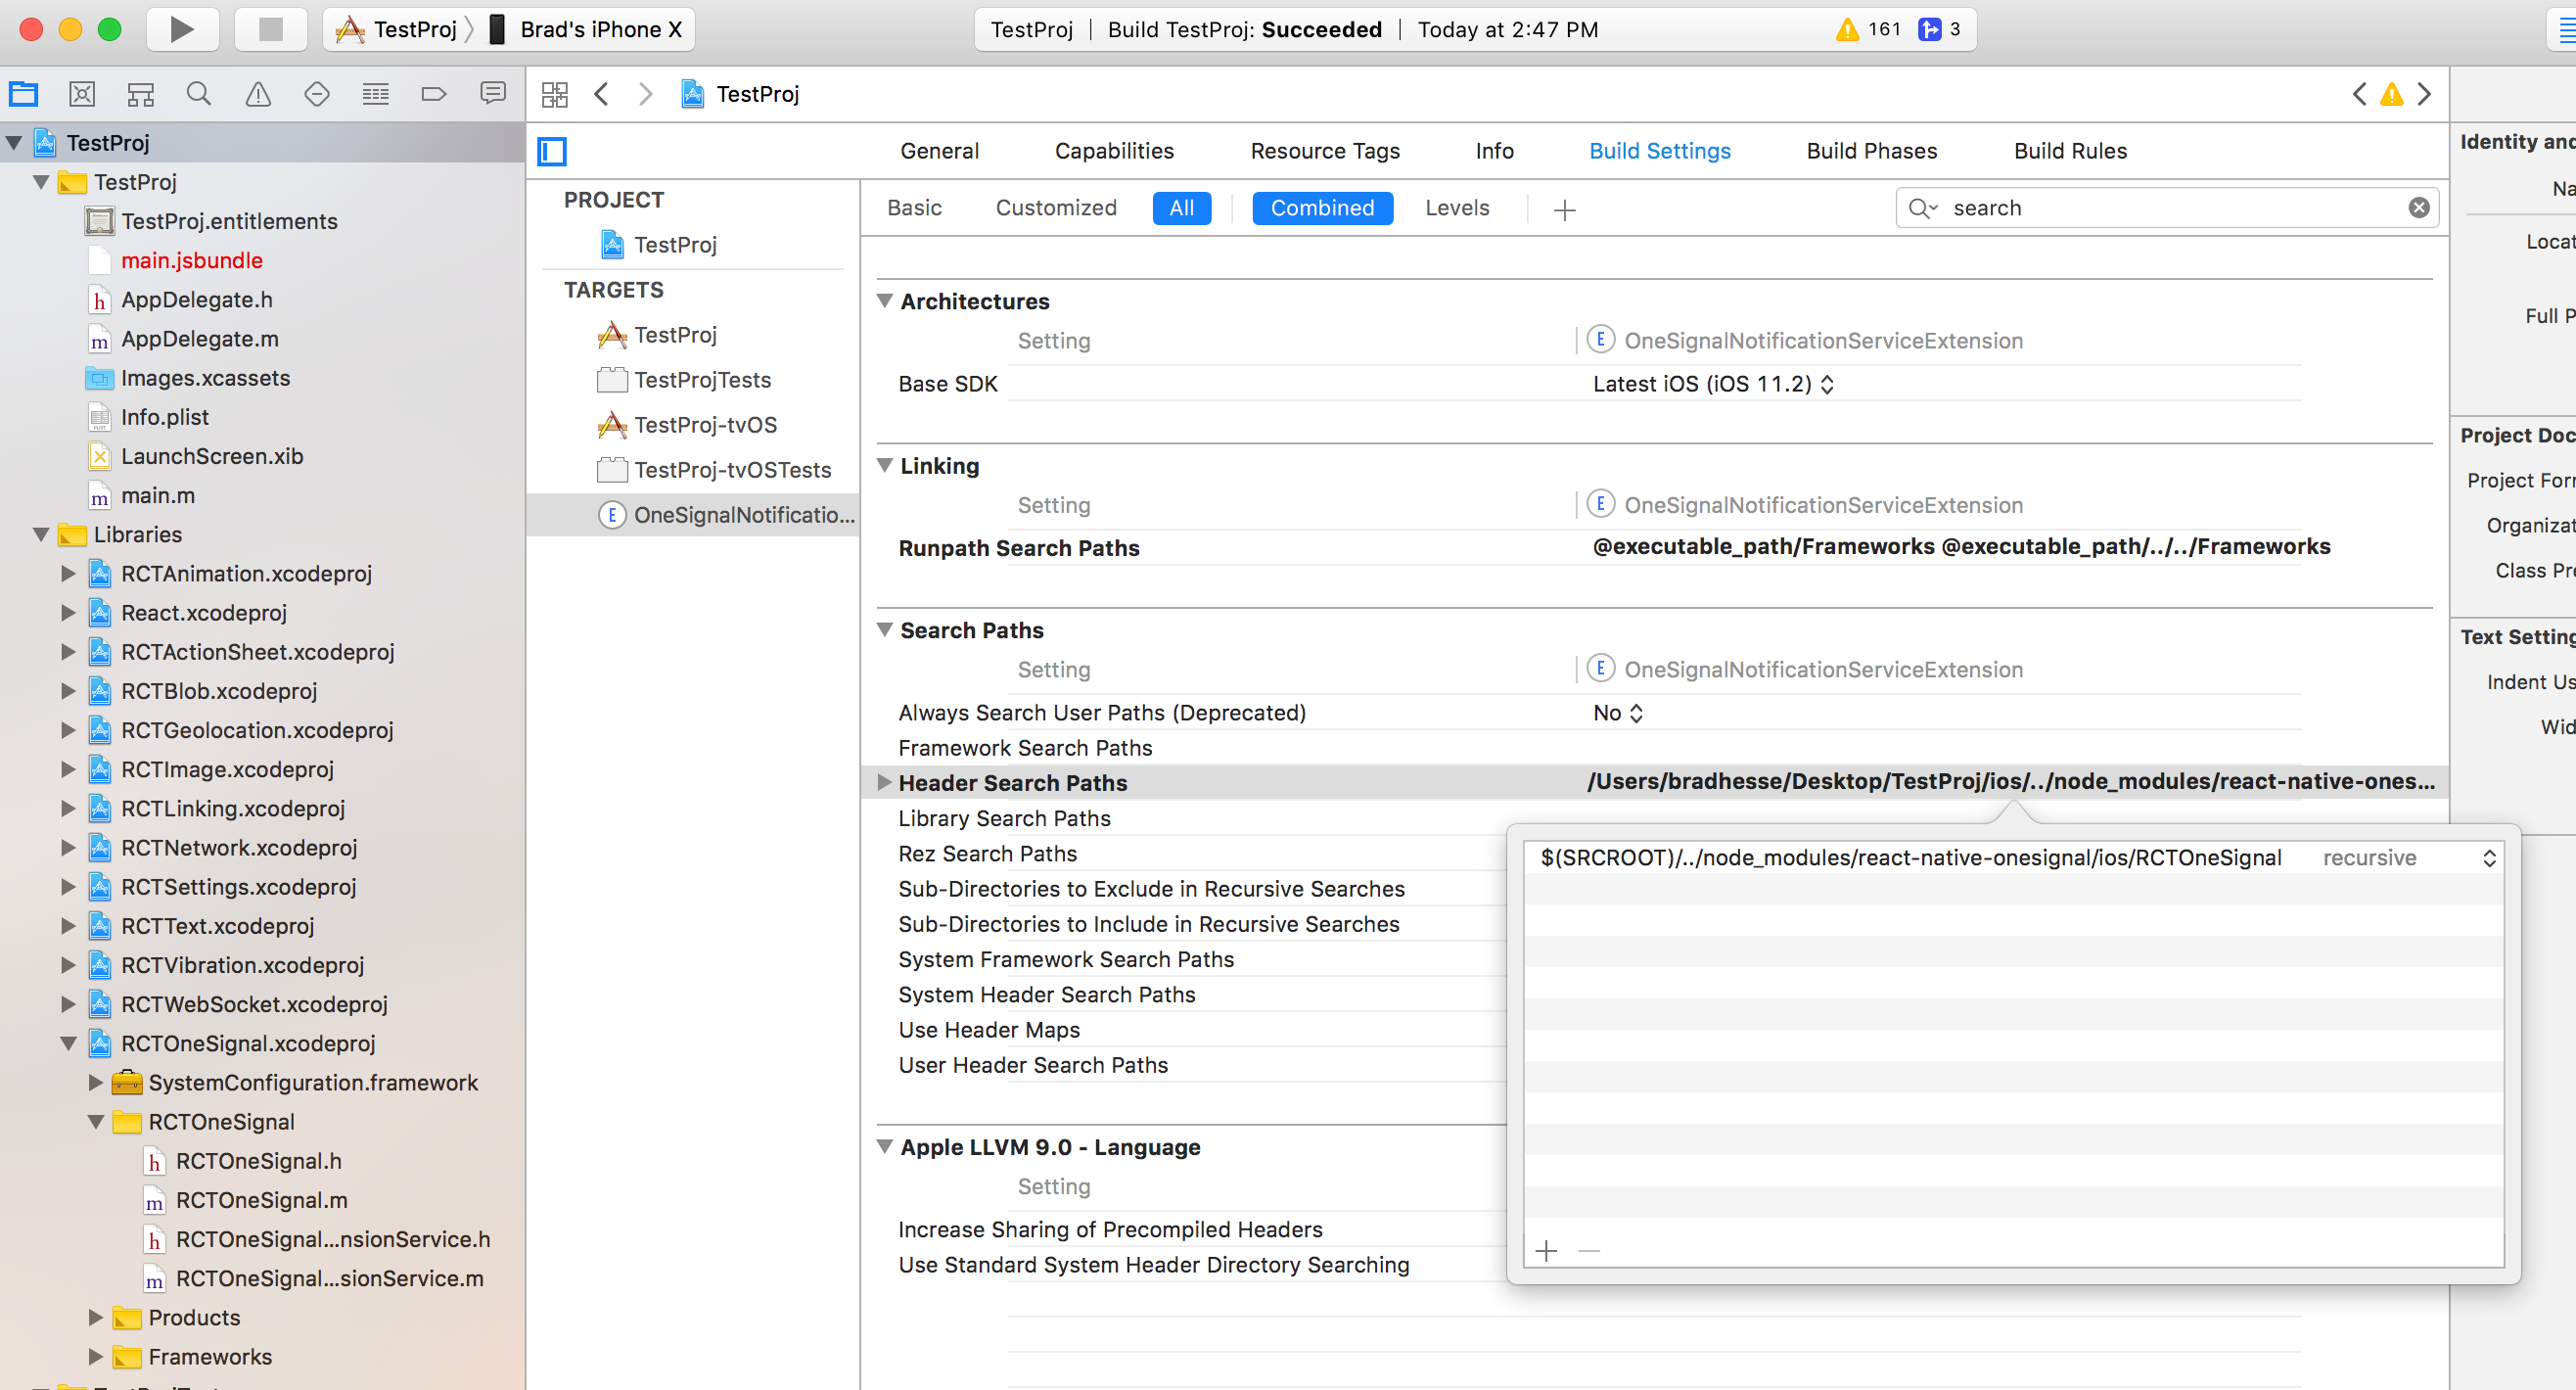Click the related items grid icon
The height and width of the screenshot is (1390, 2576).
pyautogui.click(x=554, y=94)
